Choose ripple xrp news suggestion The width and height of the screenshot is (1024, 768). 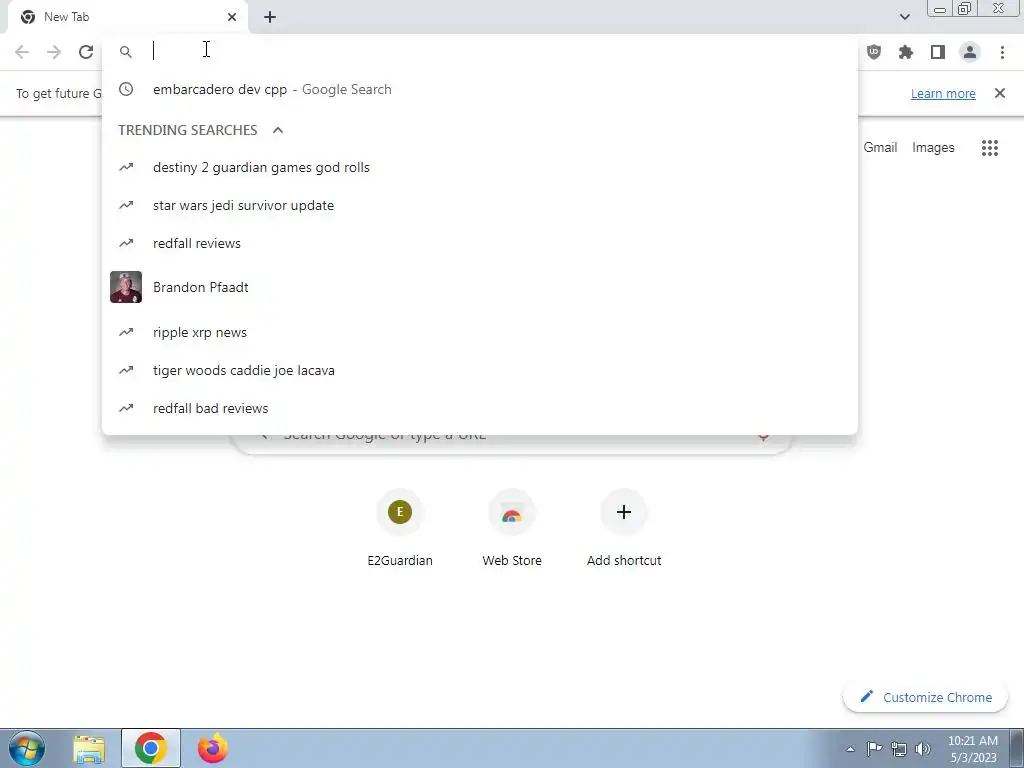(480, 332)
